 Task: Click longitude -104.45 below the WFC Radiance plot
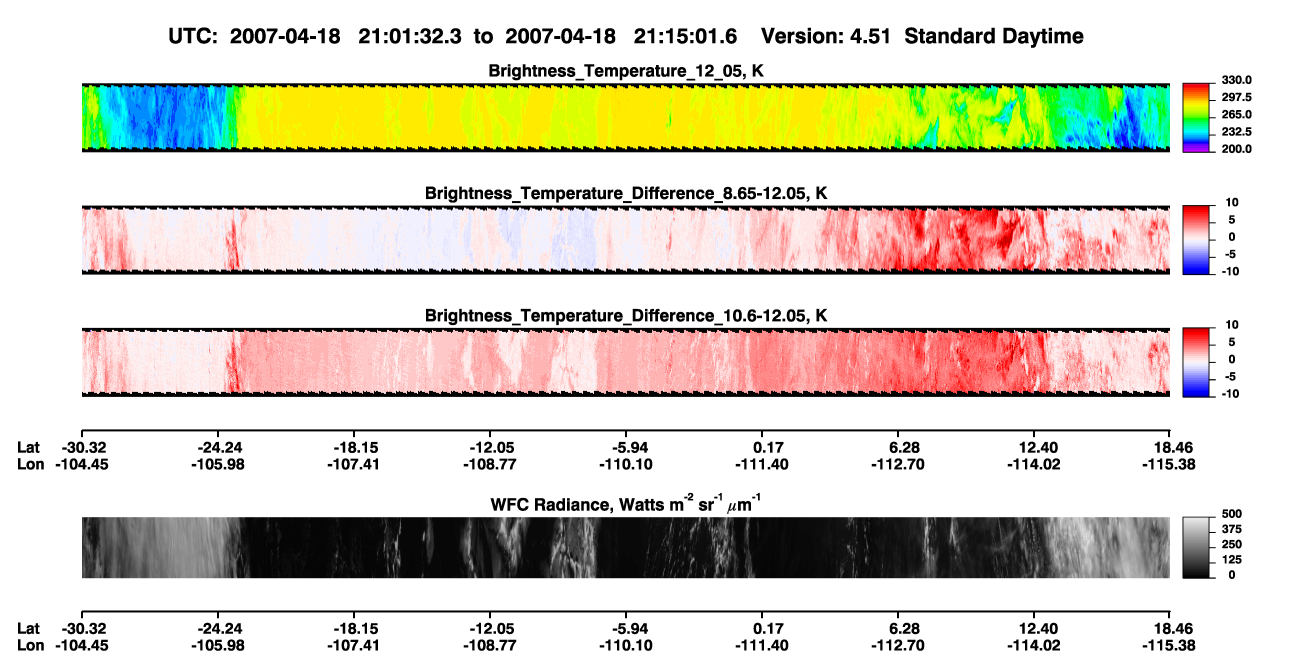pyautogui.click(x=81, y=647)
